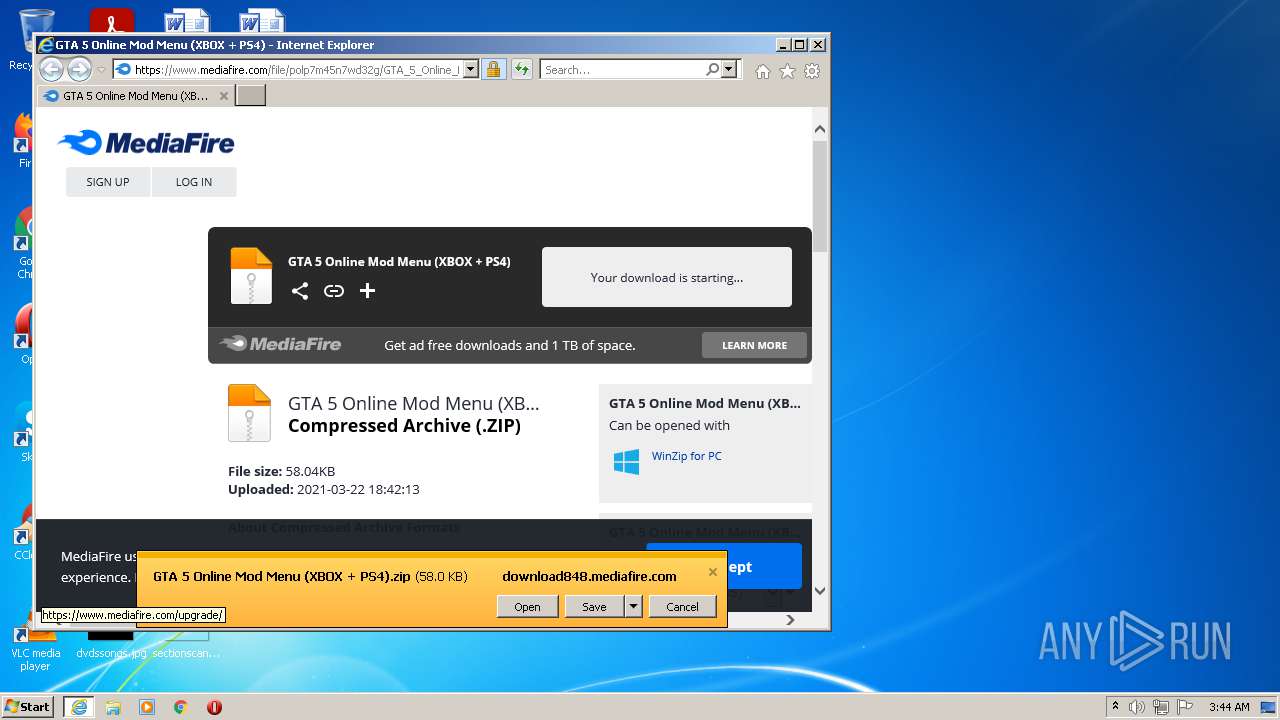Click the search magnifier icon in search box
The width and height of the screenshot is (1280, 720).
712,69
